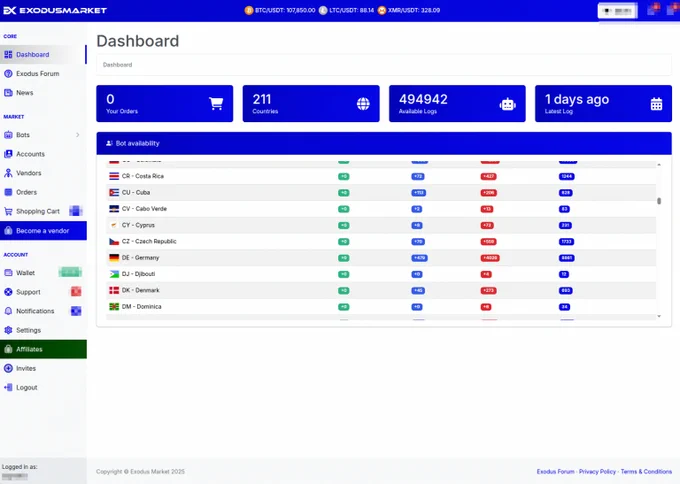680x484 pixels.
Task: Click the Settings gear icon
Action: (8, 330)
